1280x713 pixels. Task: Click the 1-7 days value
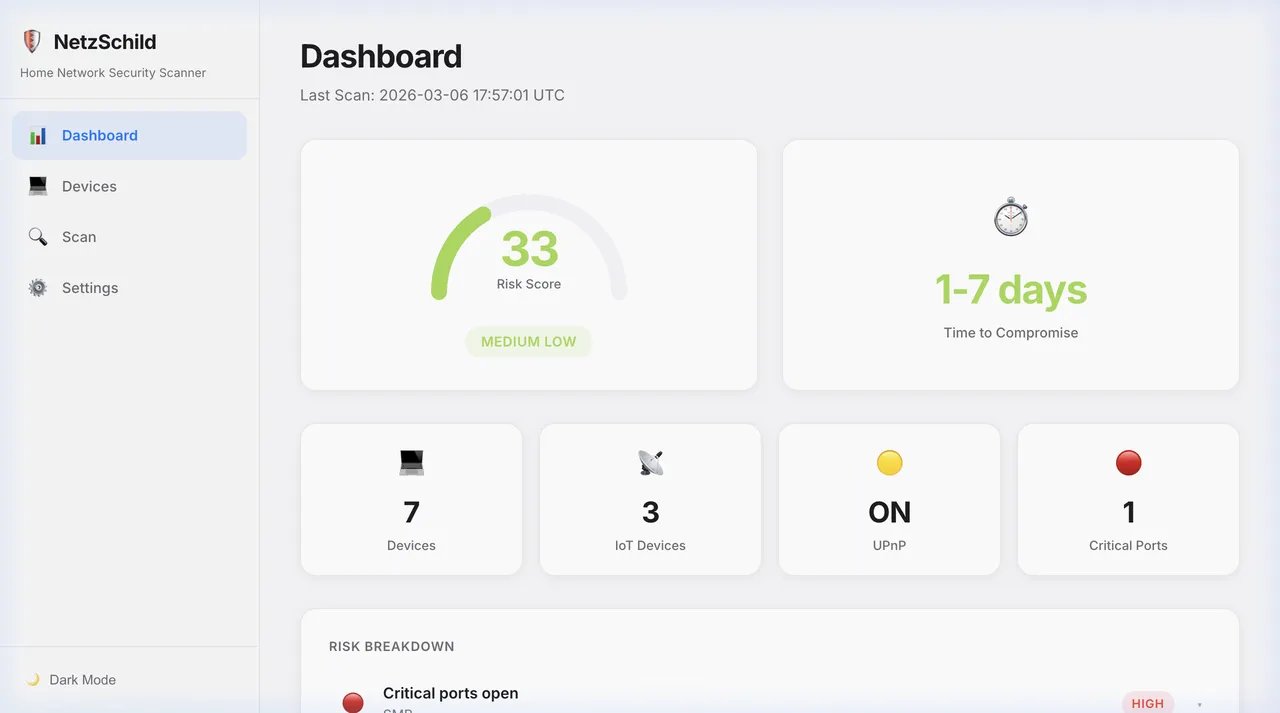click(x=1011, y=289)
